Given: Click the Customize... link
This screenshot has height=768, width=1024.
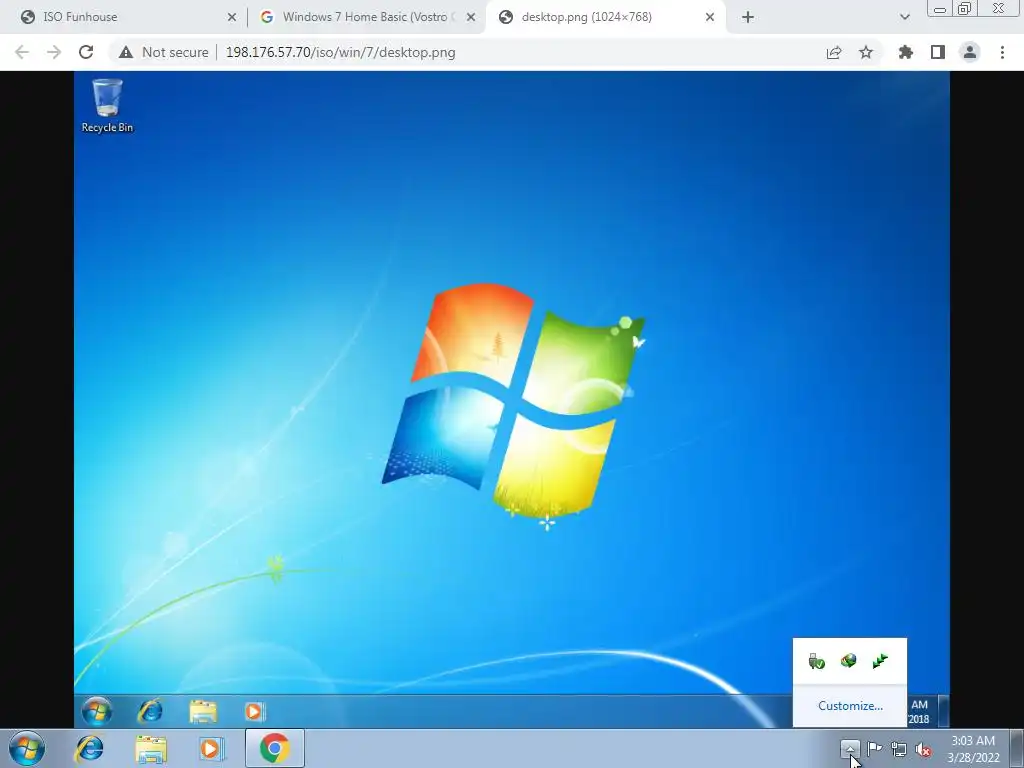Looking at the screenshot, I should 850,706.
